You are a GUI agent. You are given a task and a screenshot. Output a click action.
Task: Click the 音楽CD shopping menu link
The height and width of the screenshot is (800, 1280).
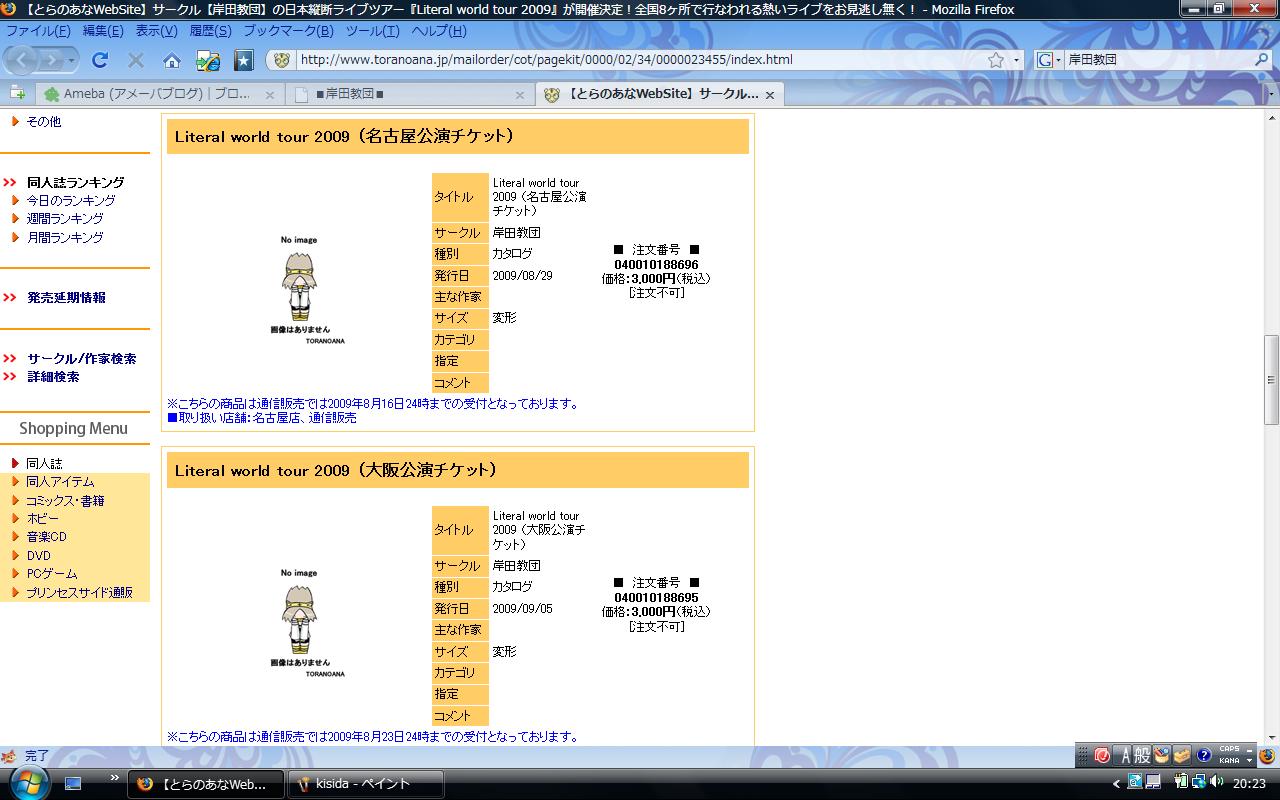46,537
